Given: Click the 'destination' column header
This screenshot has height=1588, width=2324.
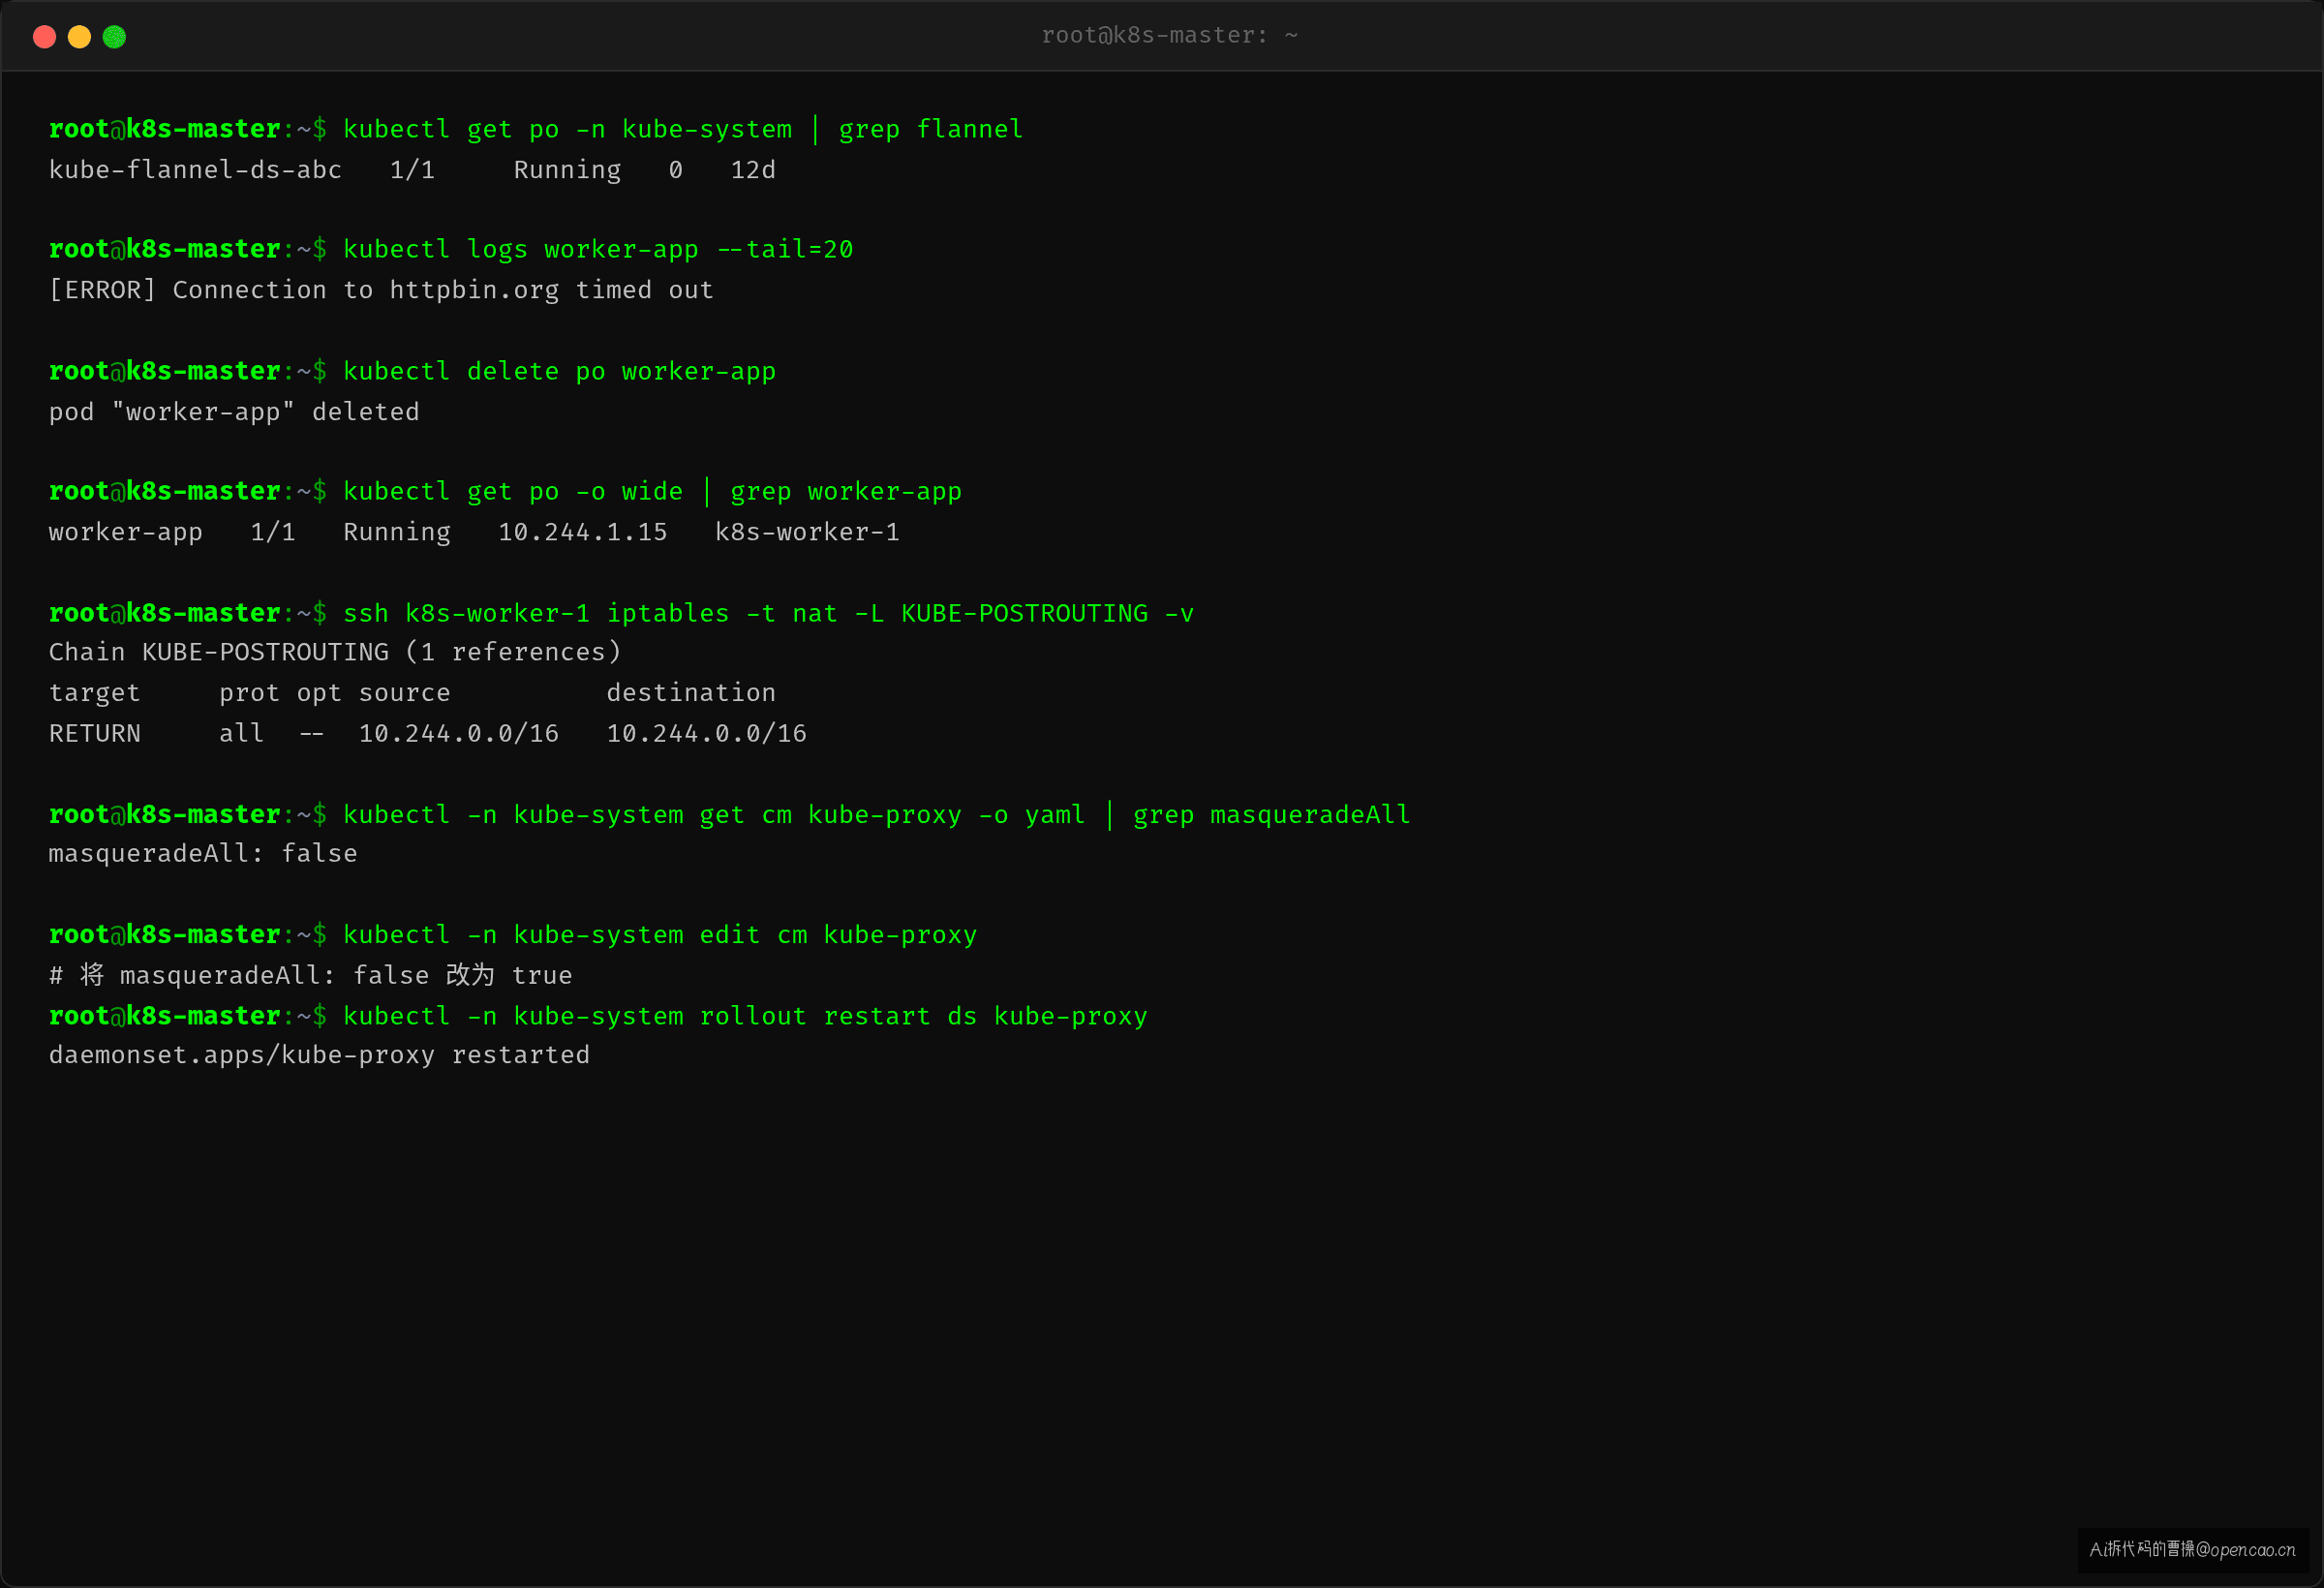Looking at the screenshot, I should (x=691, y=693).
